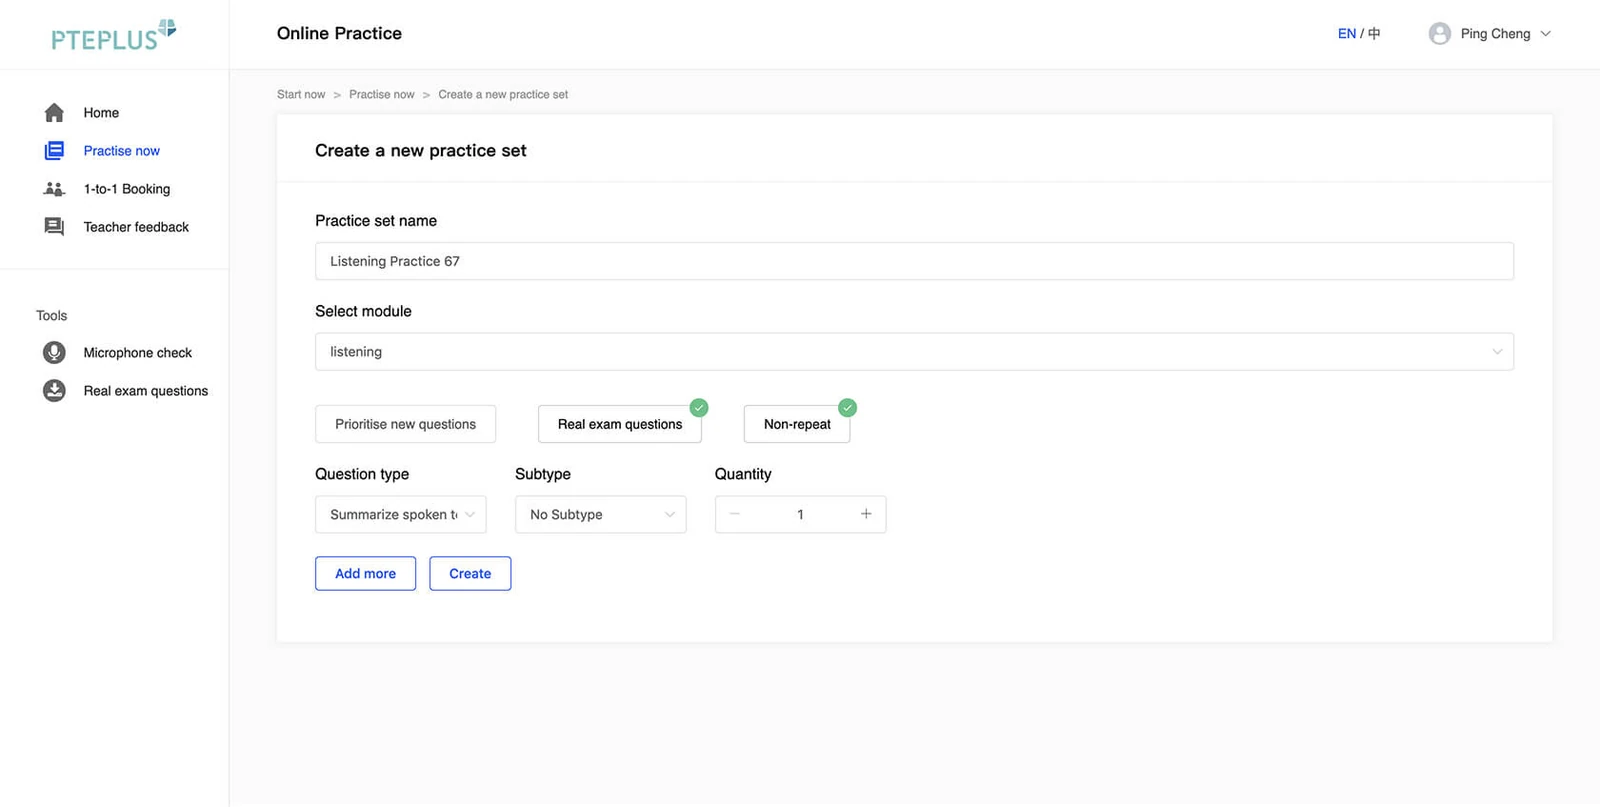The height and width of the screenshot is (807, 1600).
Task: Go to Start now breadcrumb
Action: [301, 95]
